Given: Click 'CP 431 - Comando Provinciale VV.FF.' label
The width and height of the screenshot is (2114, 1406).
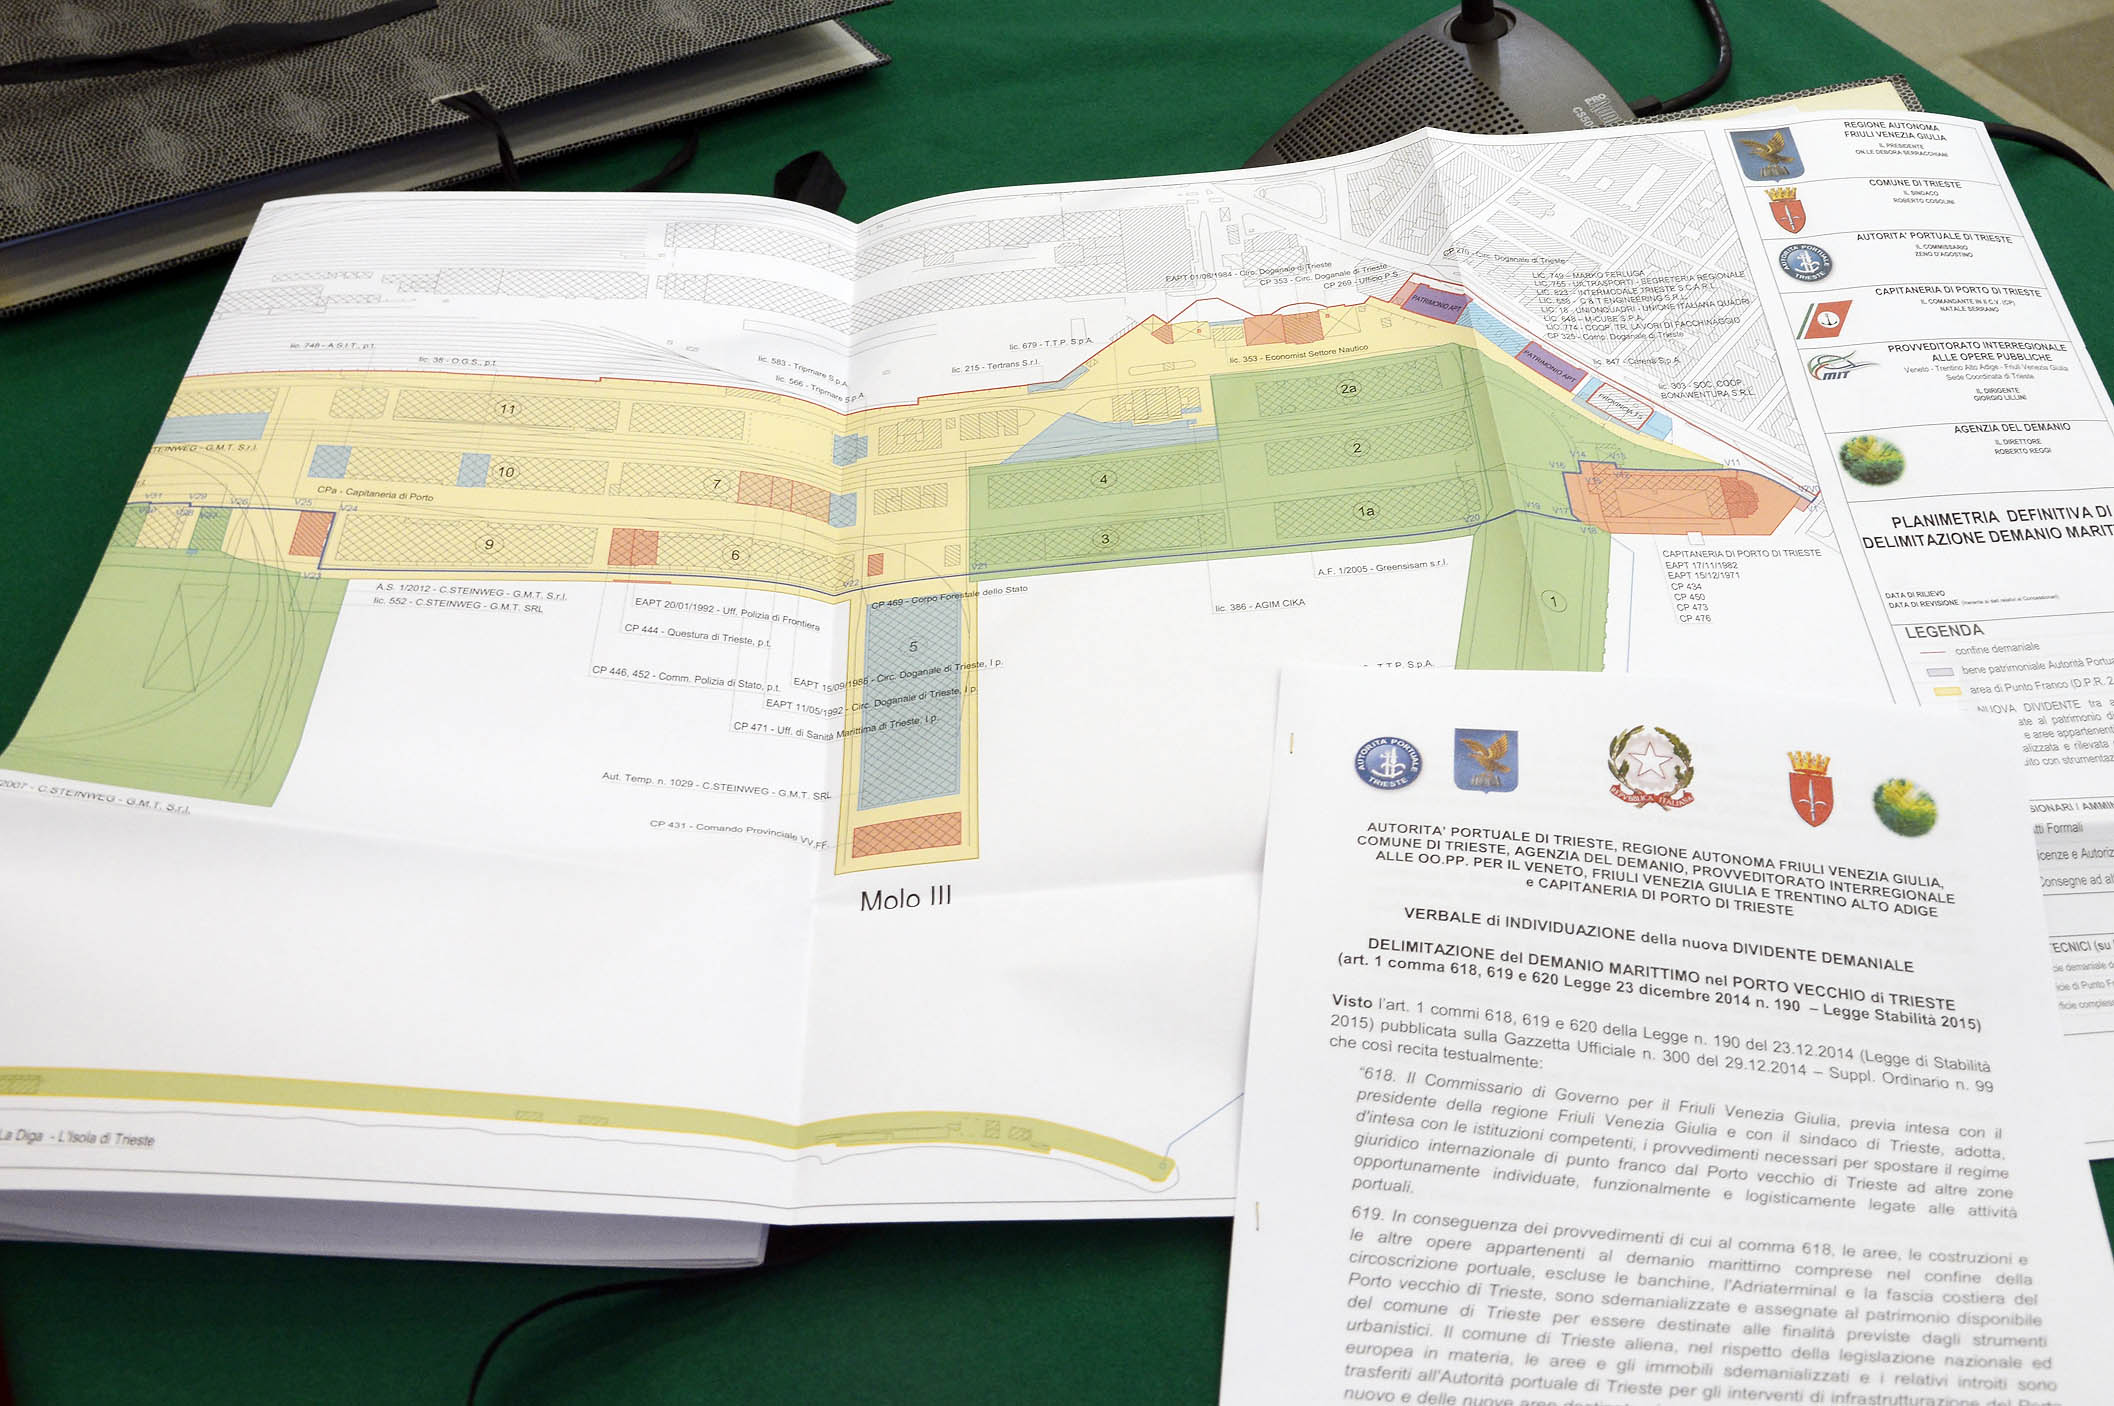Looking at the screenshot, I should pos(739,834).
